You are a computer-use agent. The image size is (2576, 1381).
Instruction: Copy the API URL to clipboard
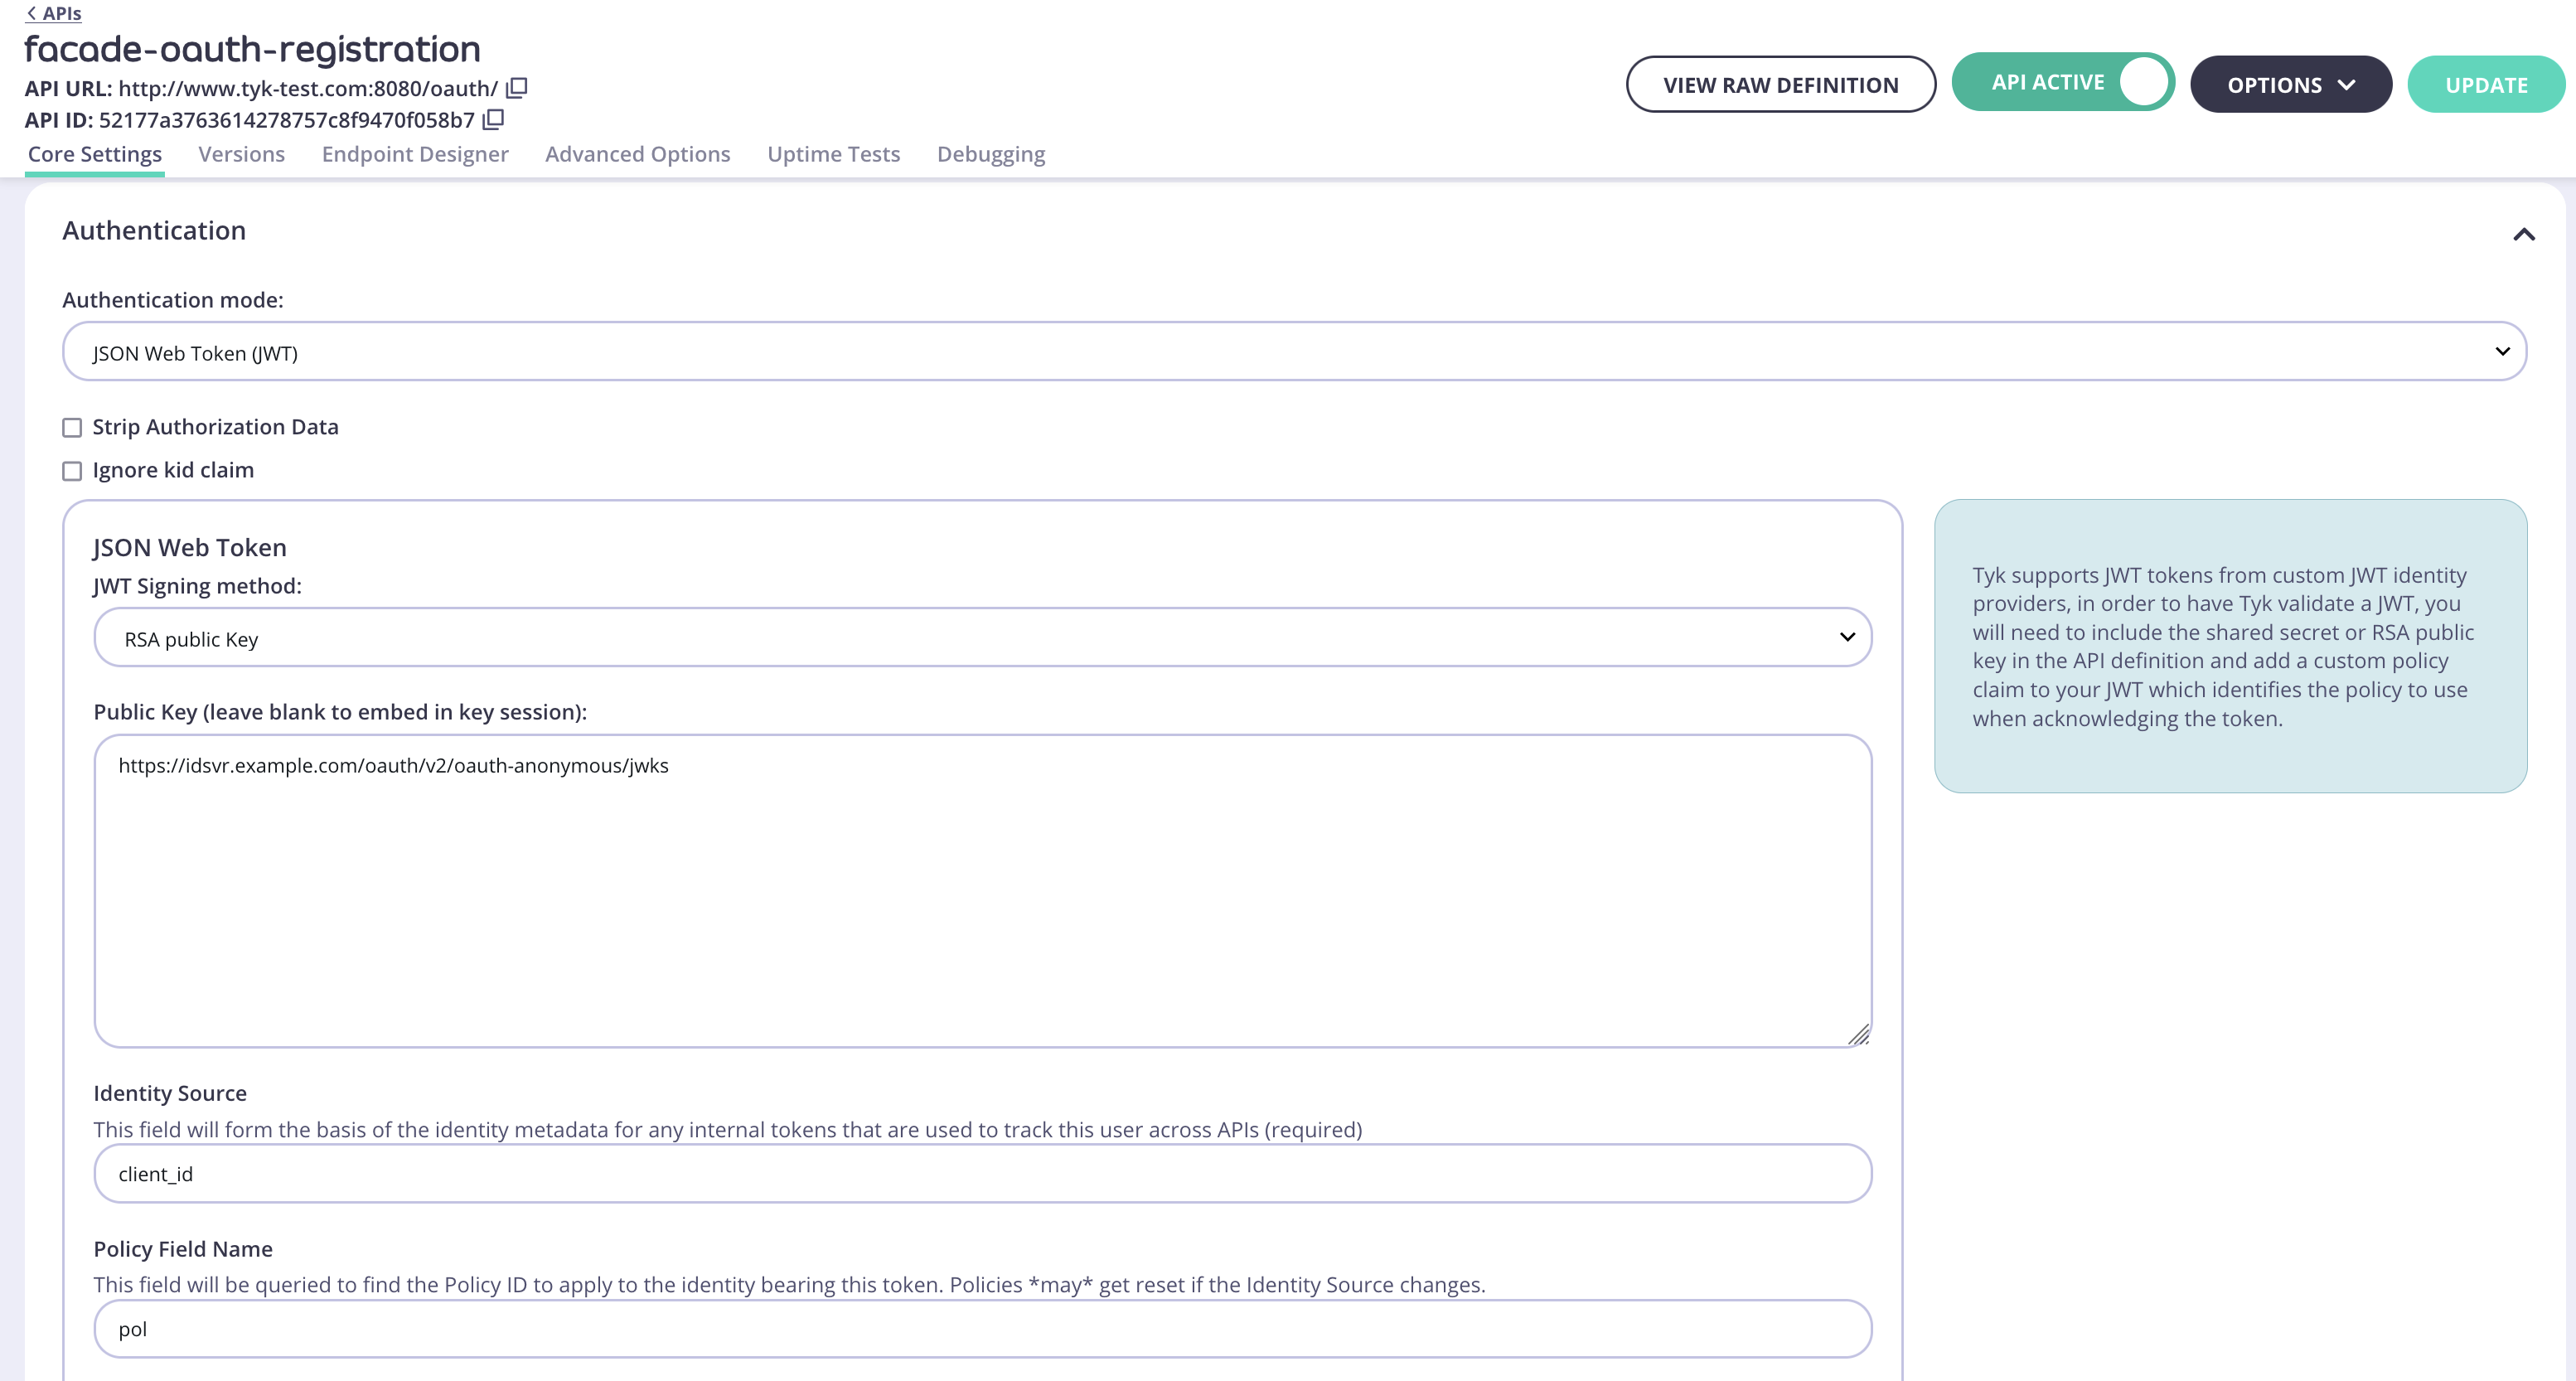click(x=516, y=88)
